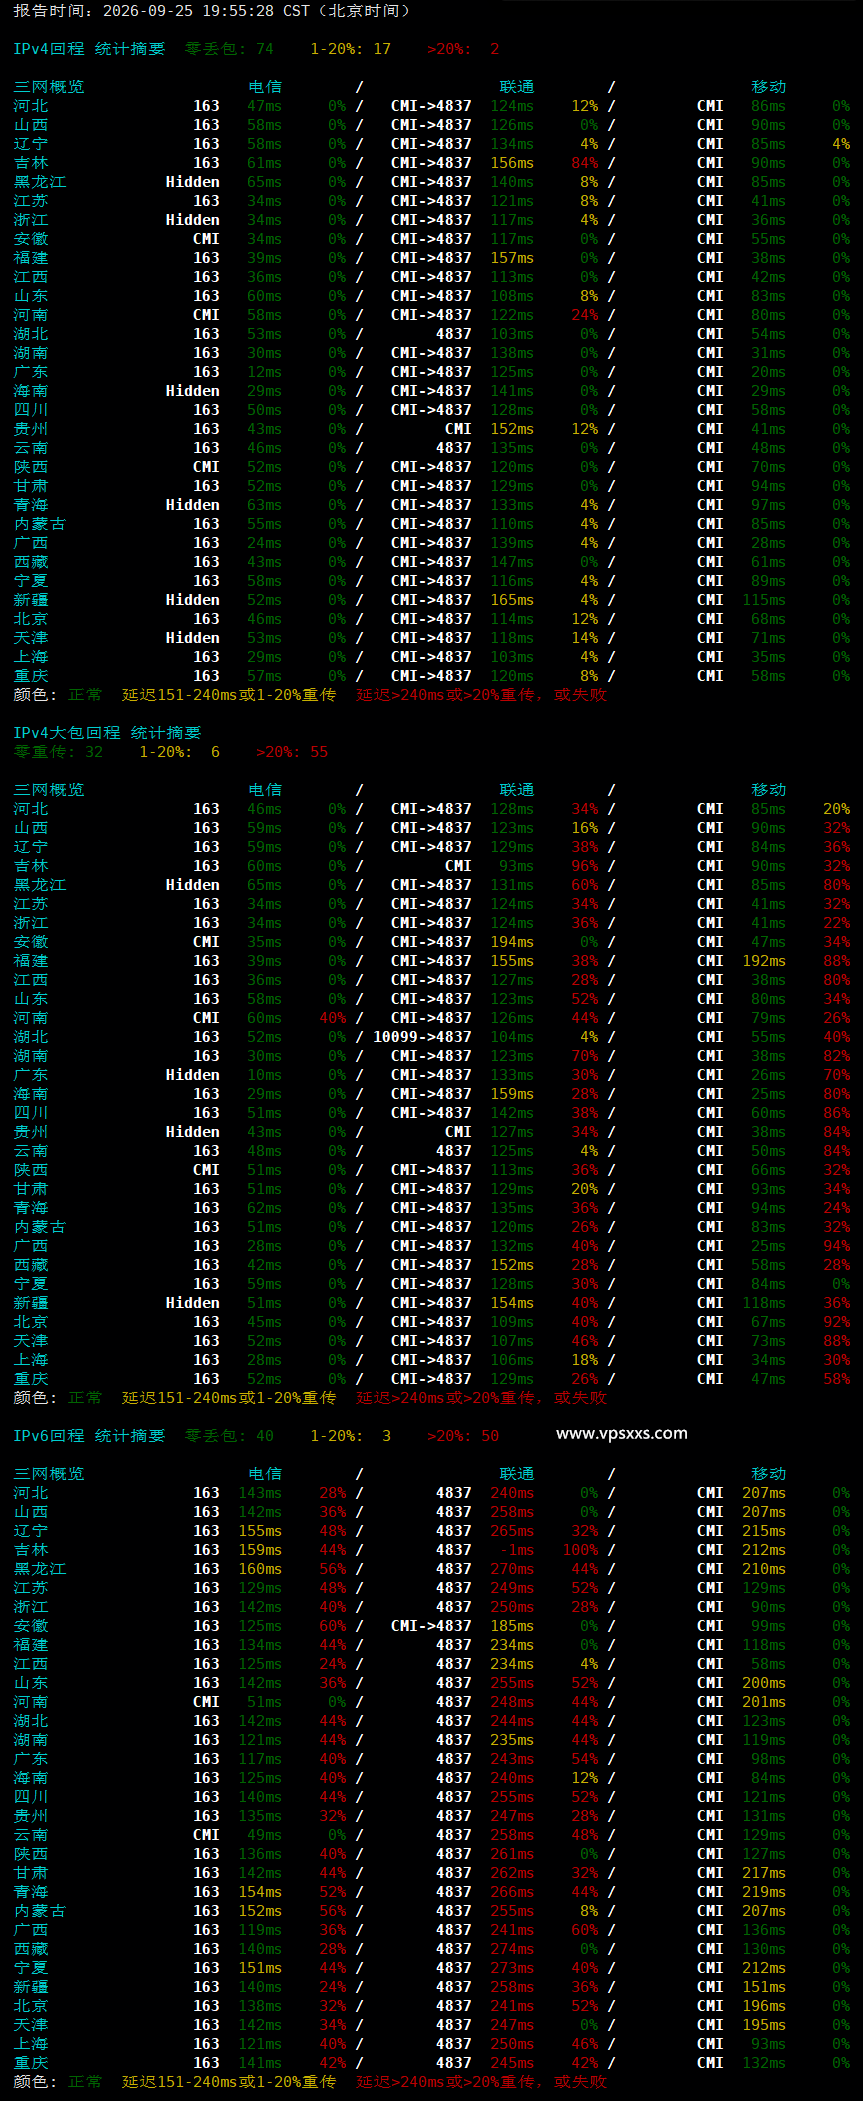This screenshot has width=863, height=2101.
Task: Click "274ms" Unicom latency in IPv6 西藏 row
Action: [x=512, y=1949]
